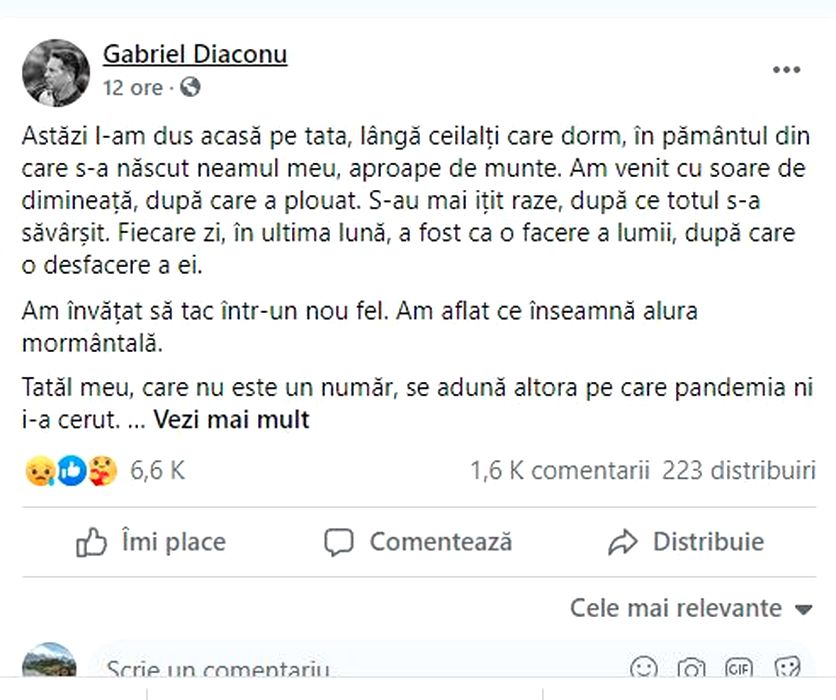This screenshot has width=836, height=700.
Task: Open Gabriel Diaconu's profile name link
Action: (195, 54)
